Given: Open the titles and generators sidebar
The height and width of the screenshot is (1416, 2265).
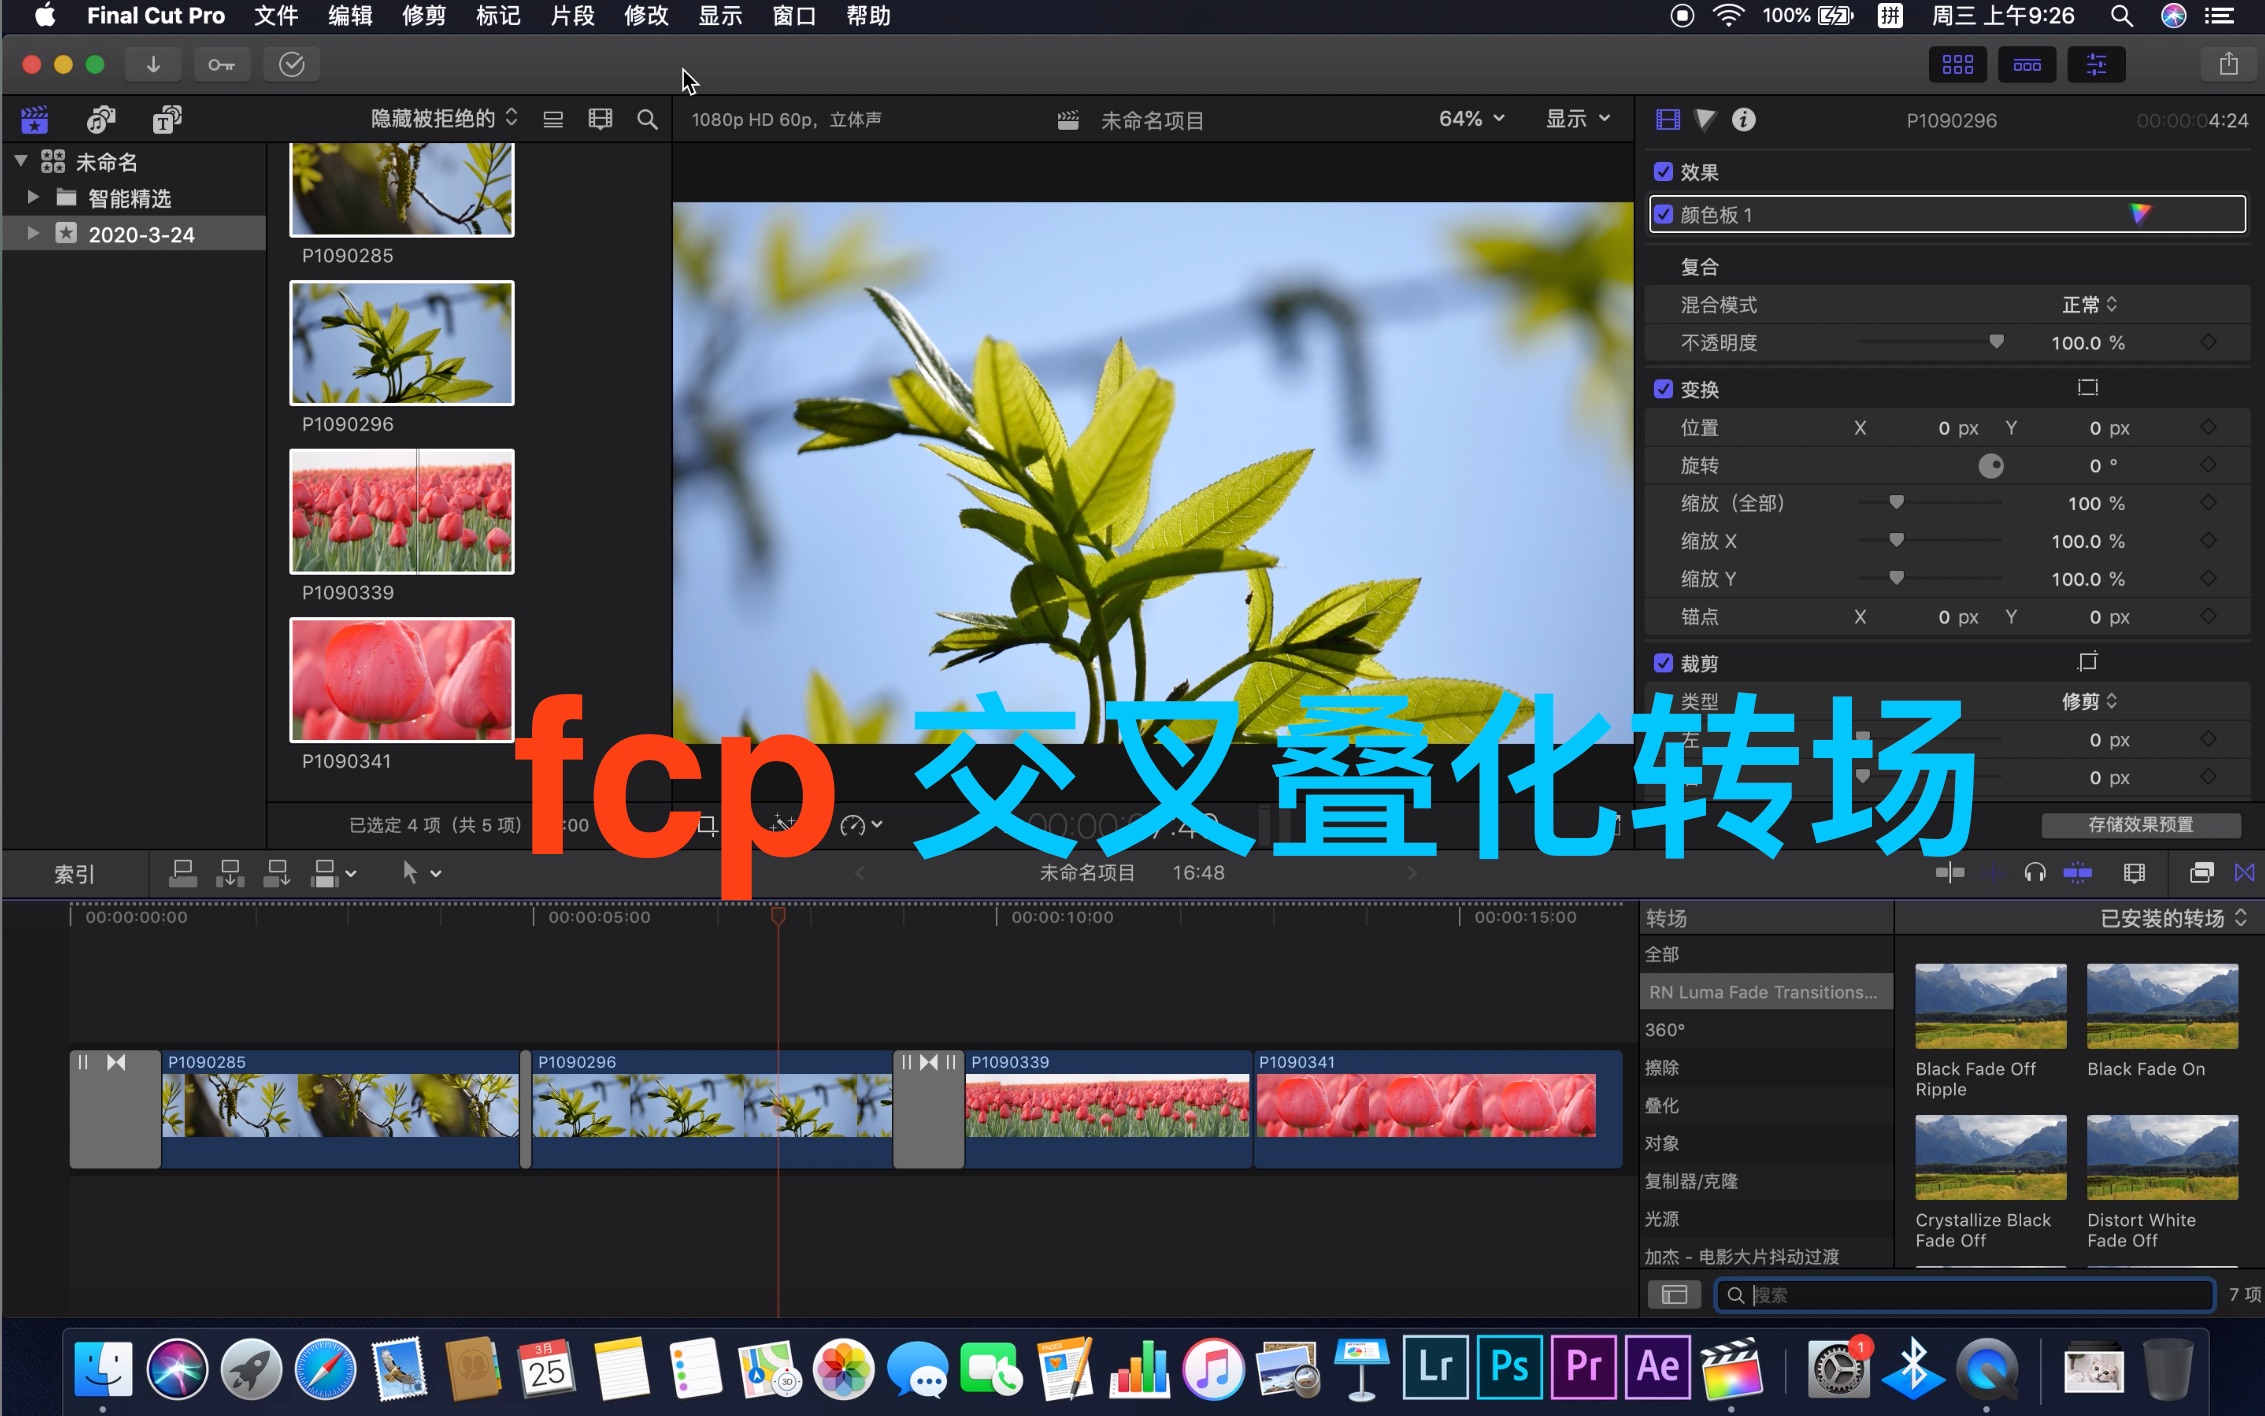Looking at the screenshot, I should (x=167, y=120).
